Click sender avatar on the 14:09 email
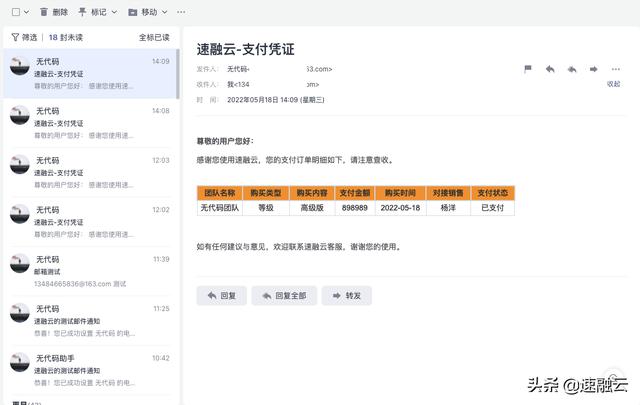 tap(20, 66)
